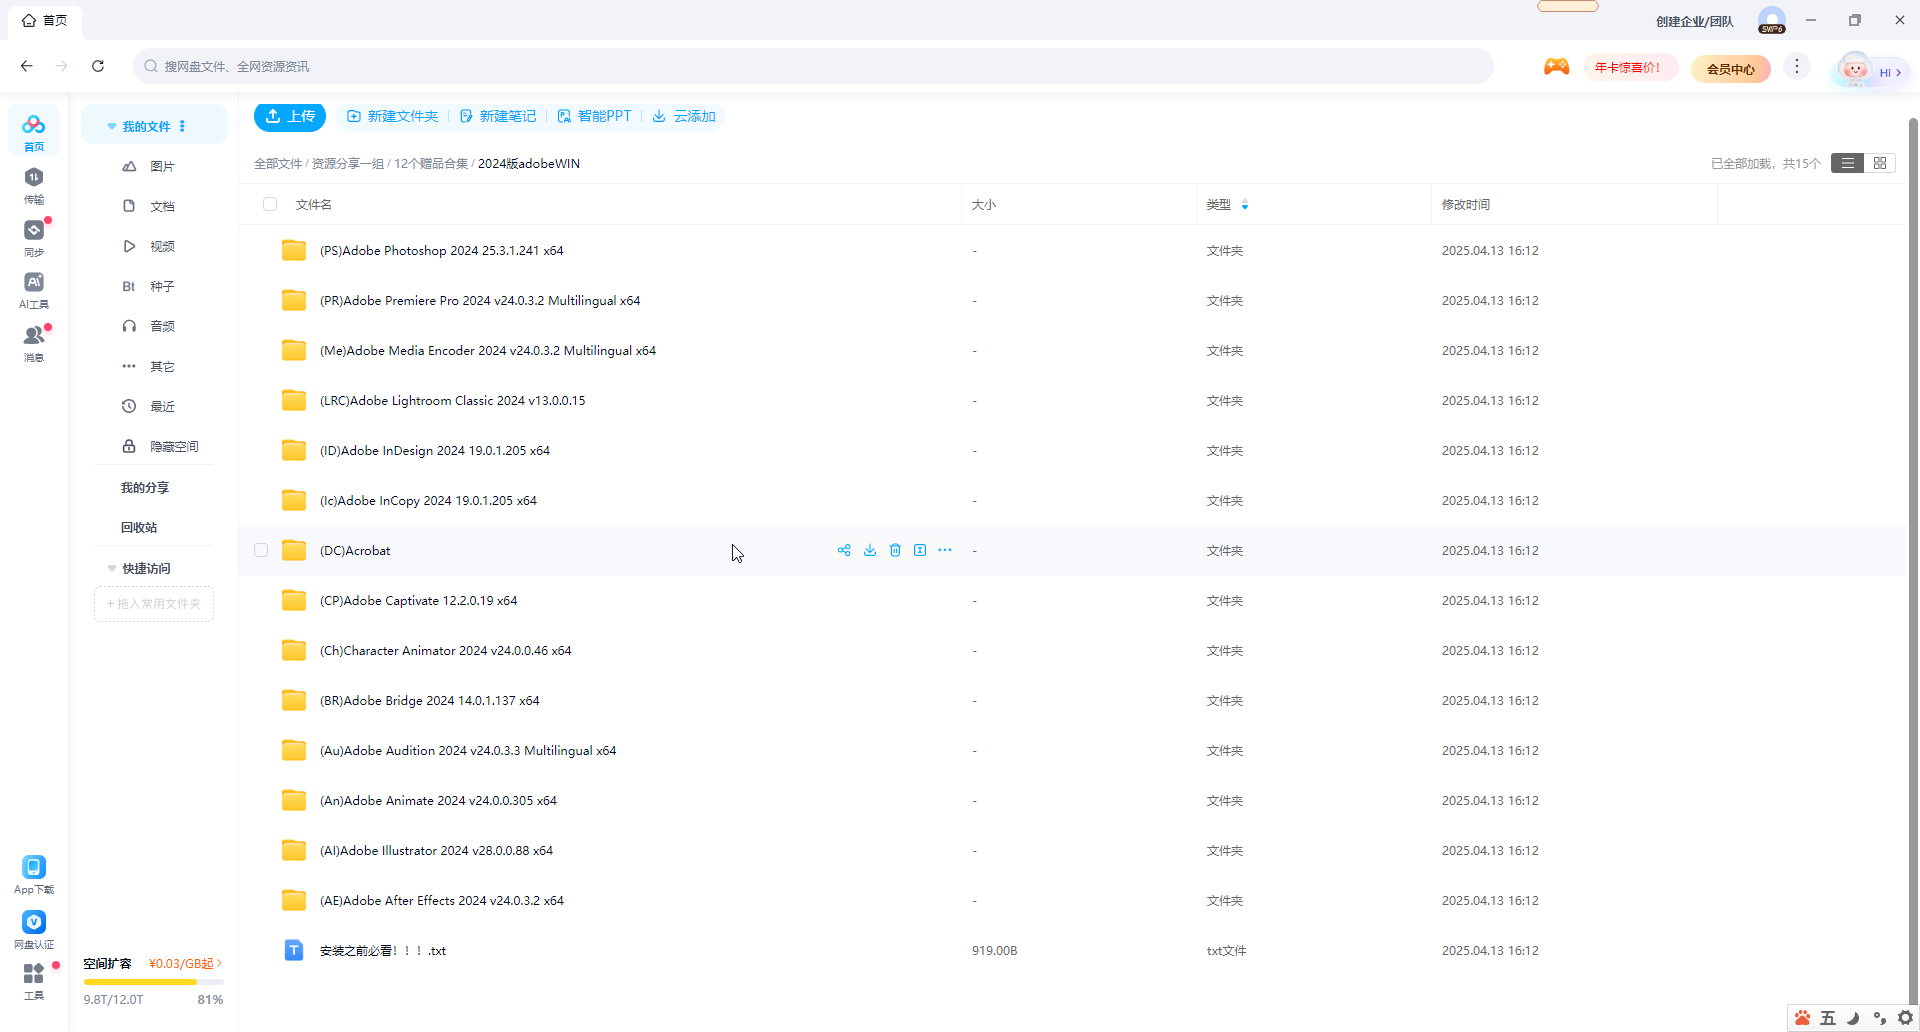
Task: Open the Transfer (传输) sidebar icon
Action: [x=34, y=185]
